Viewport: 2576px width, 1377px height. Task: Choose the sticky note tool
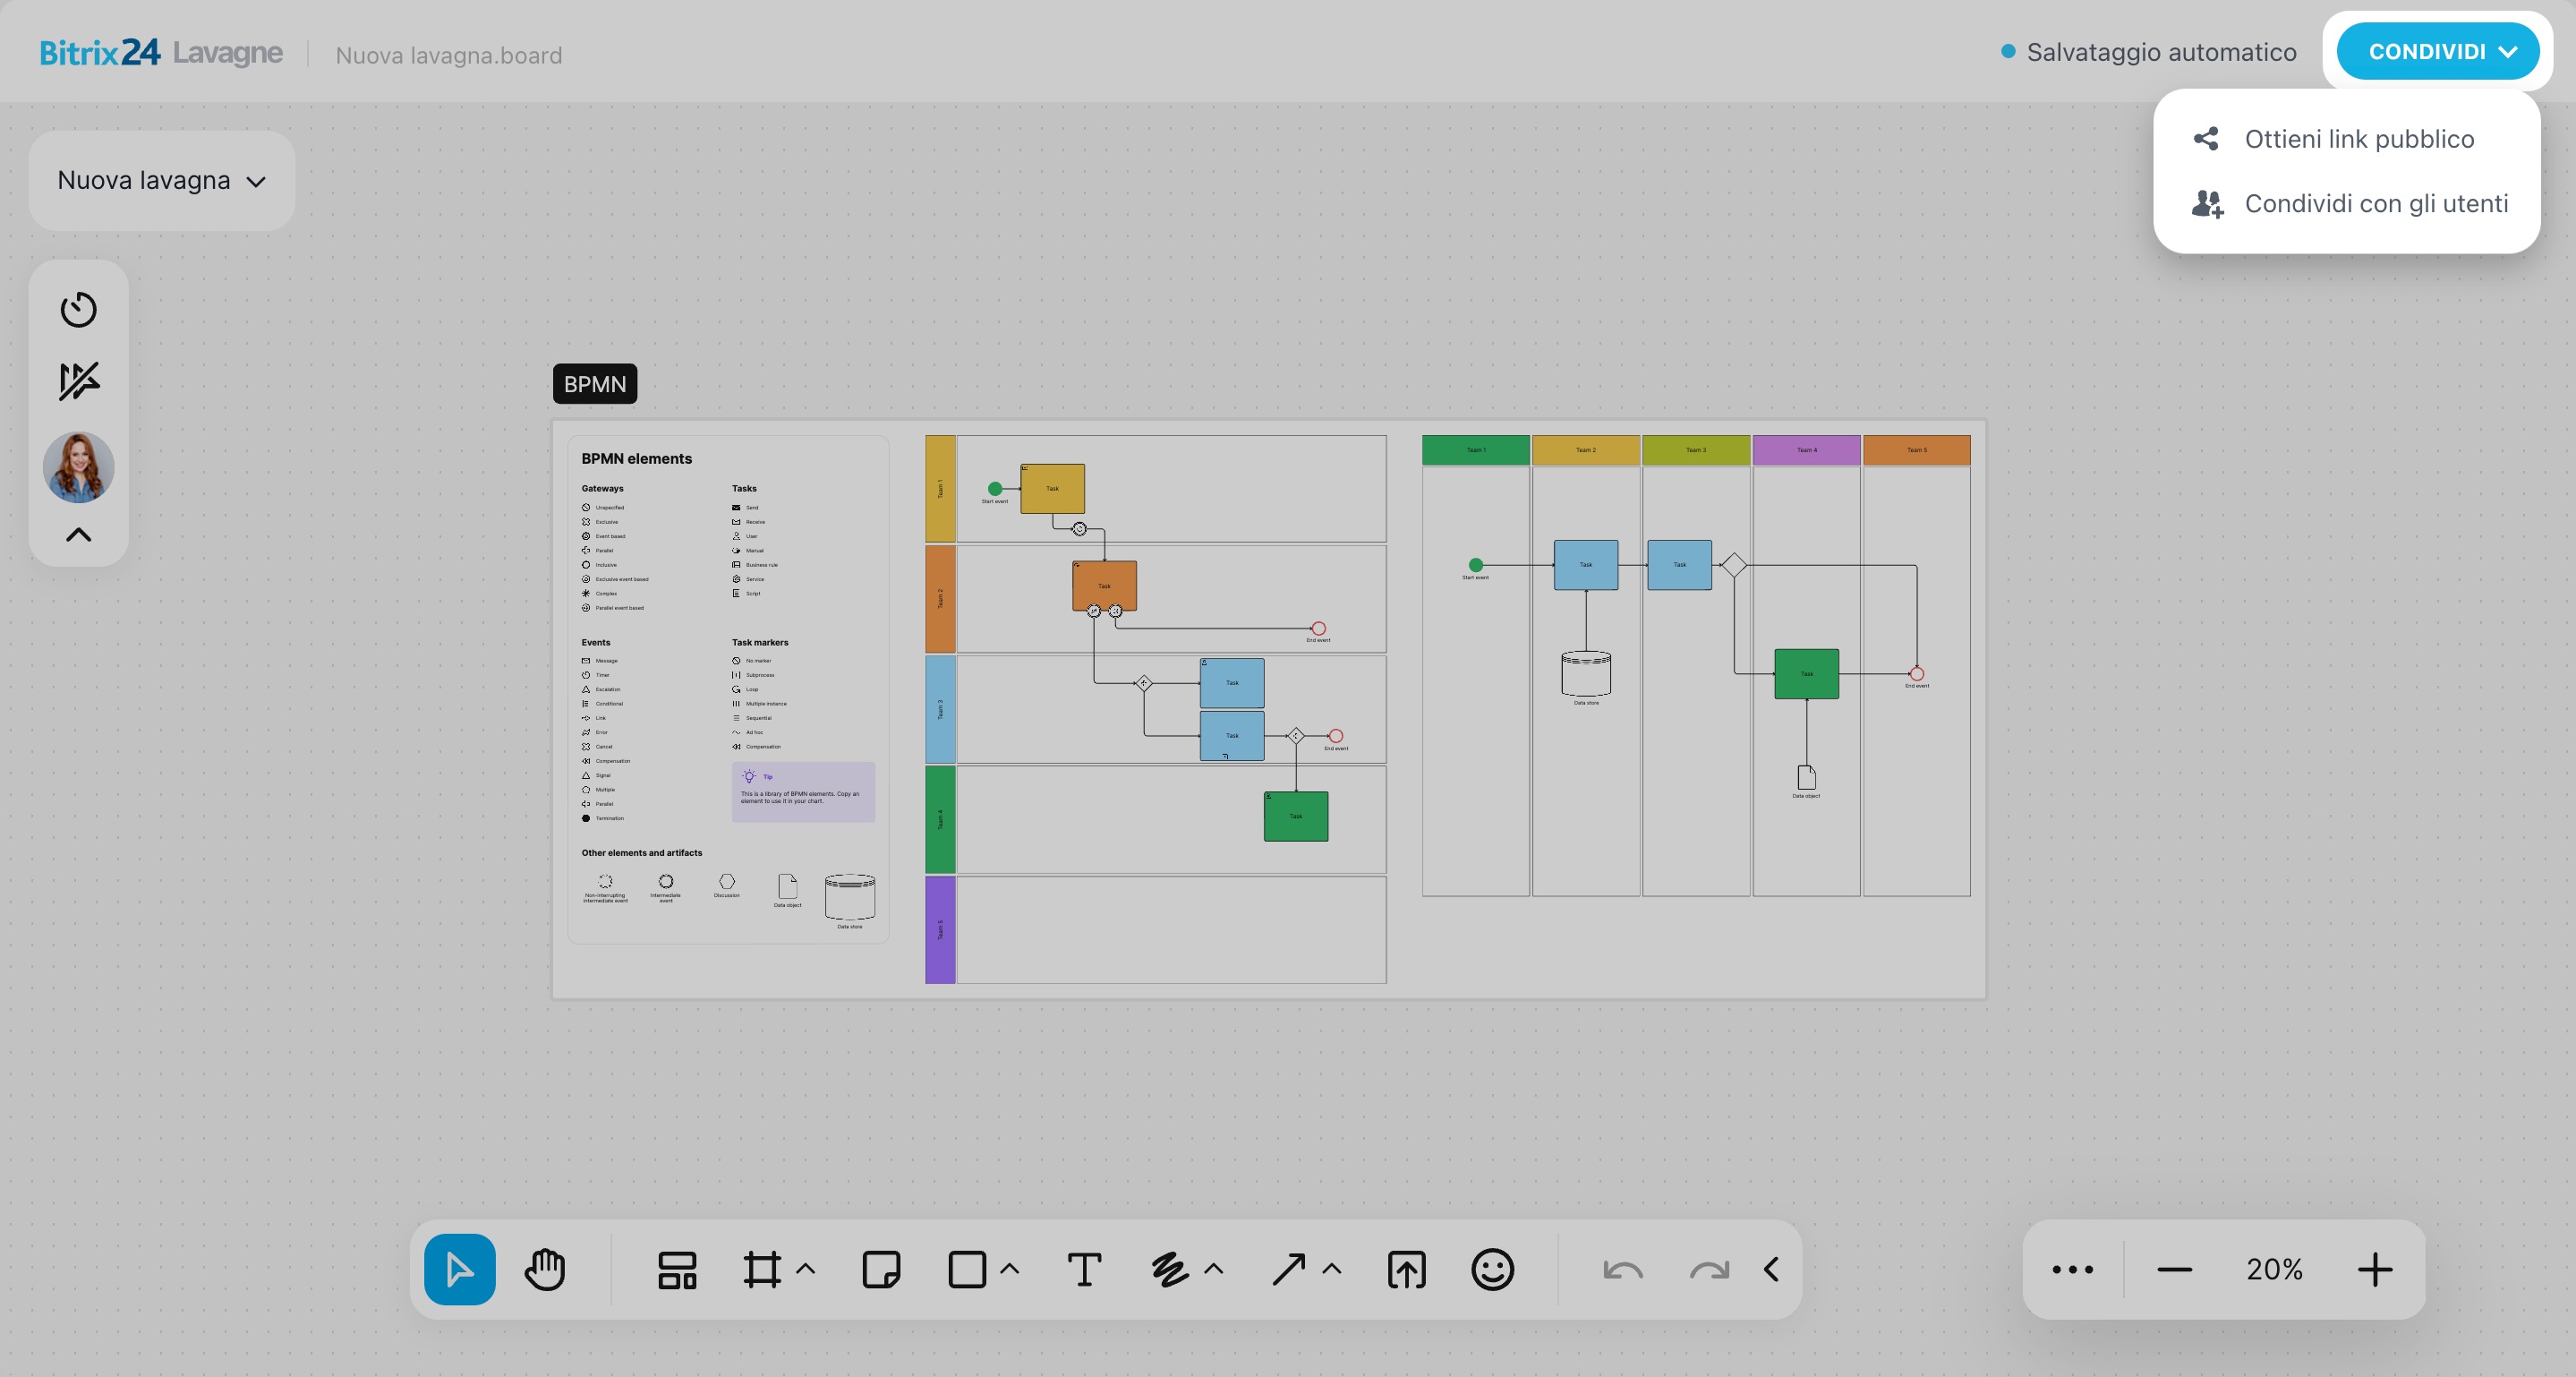[881, 1269]
